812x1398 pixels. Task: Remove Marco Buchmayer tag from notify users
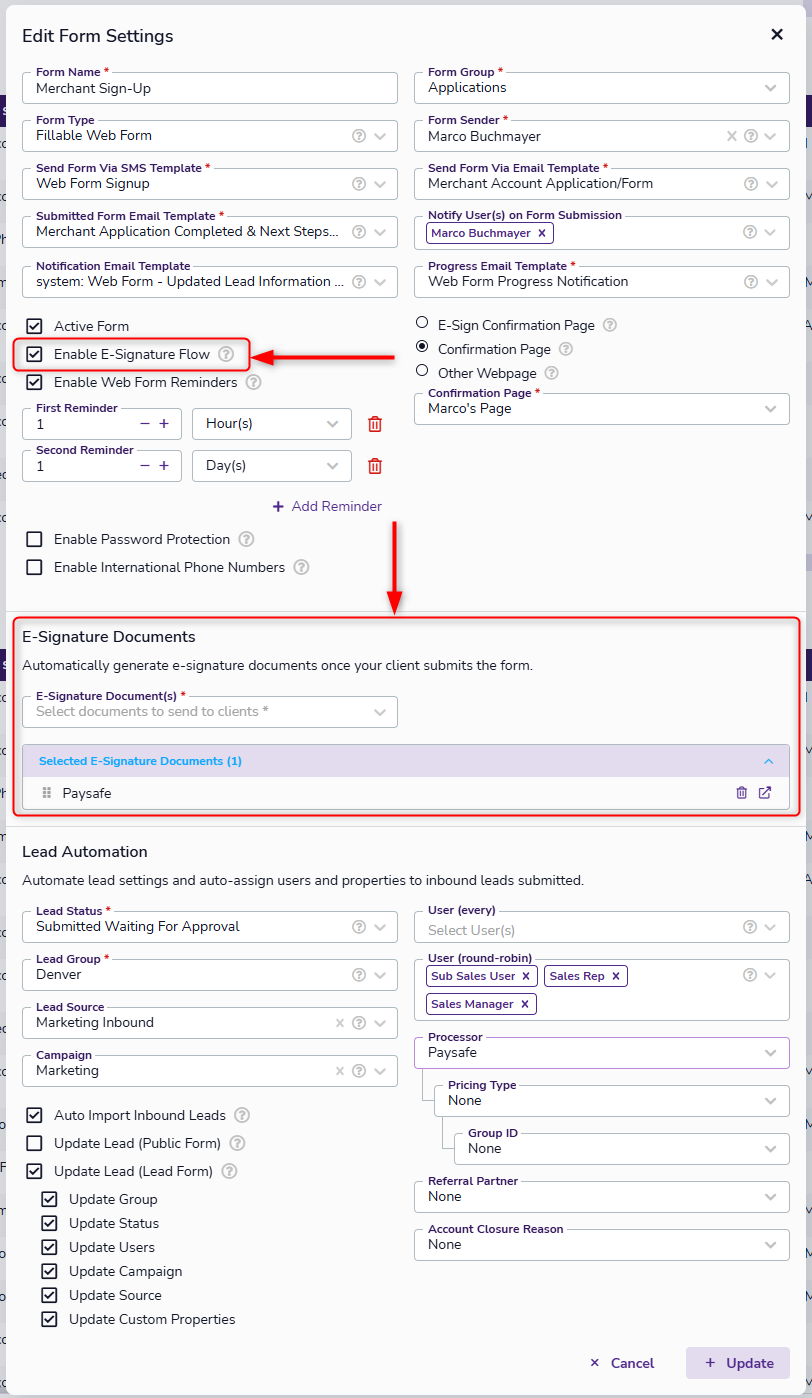[x=542, y=233]
